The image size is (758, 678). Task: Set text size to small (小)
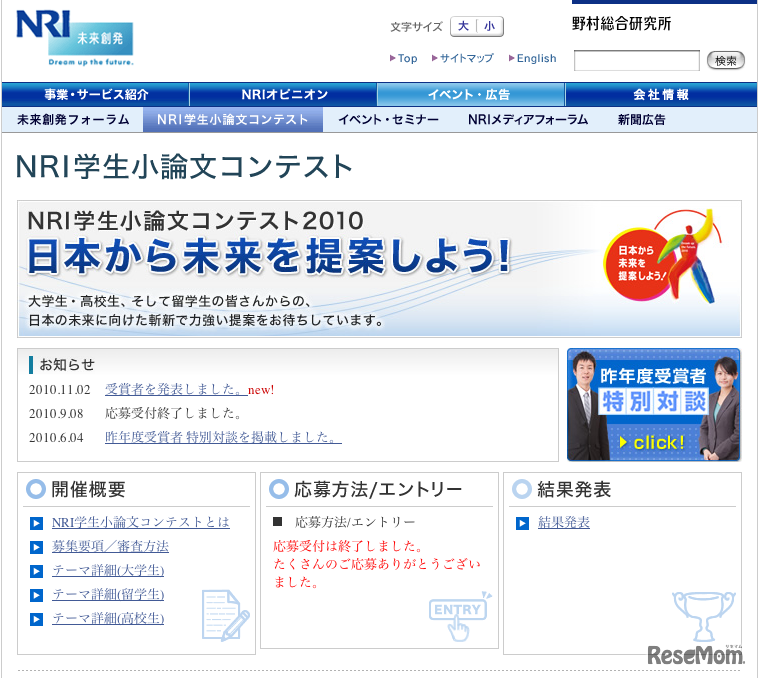tap(489, 26)
